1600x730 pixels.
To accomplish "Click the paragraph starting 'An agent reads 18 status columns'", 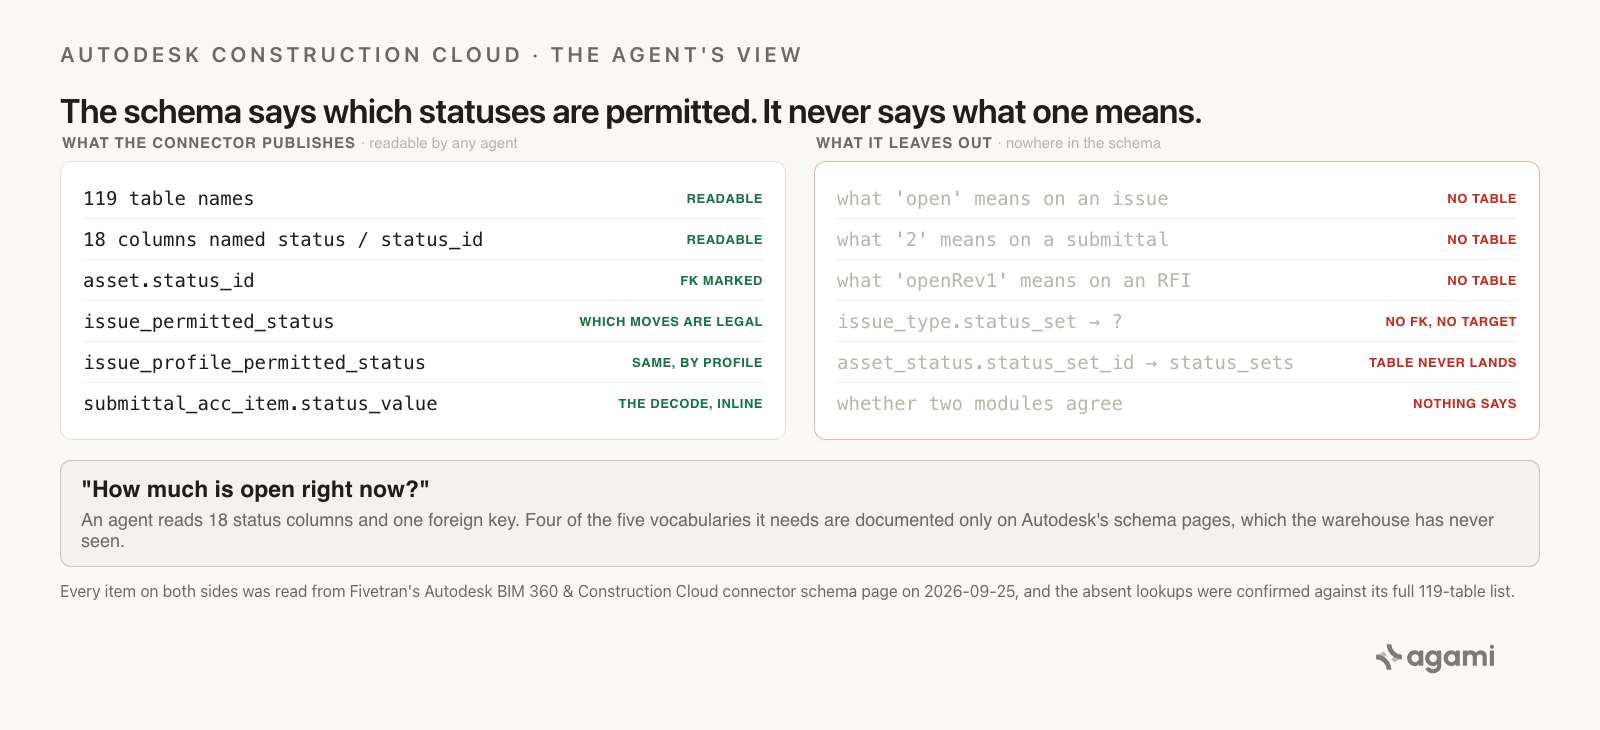I will pyautogui.click(x=787, y=530).
